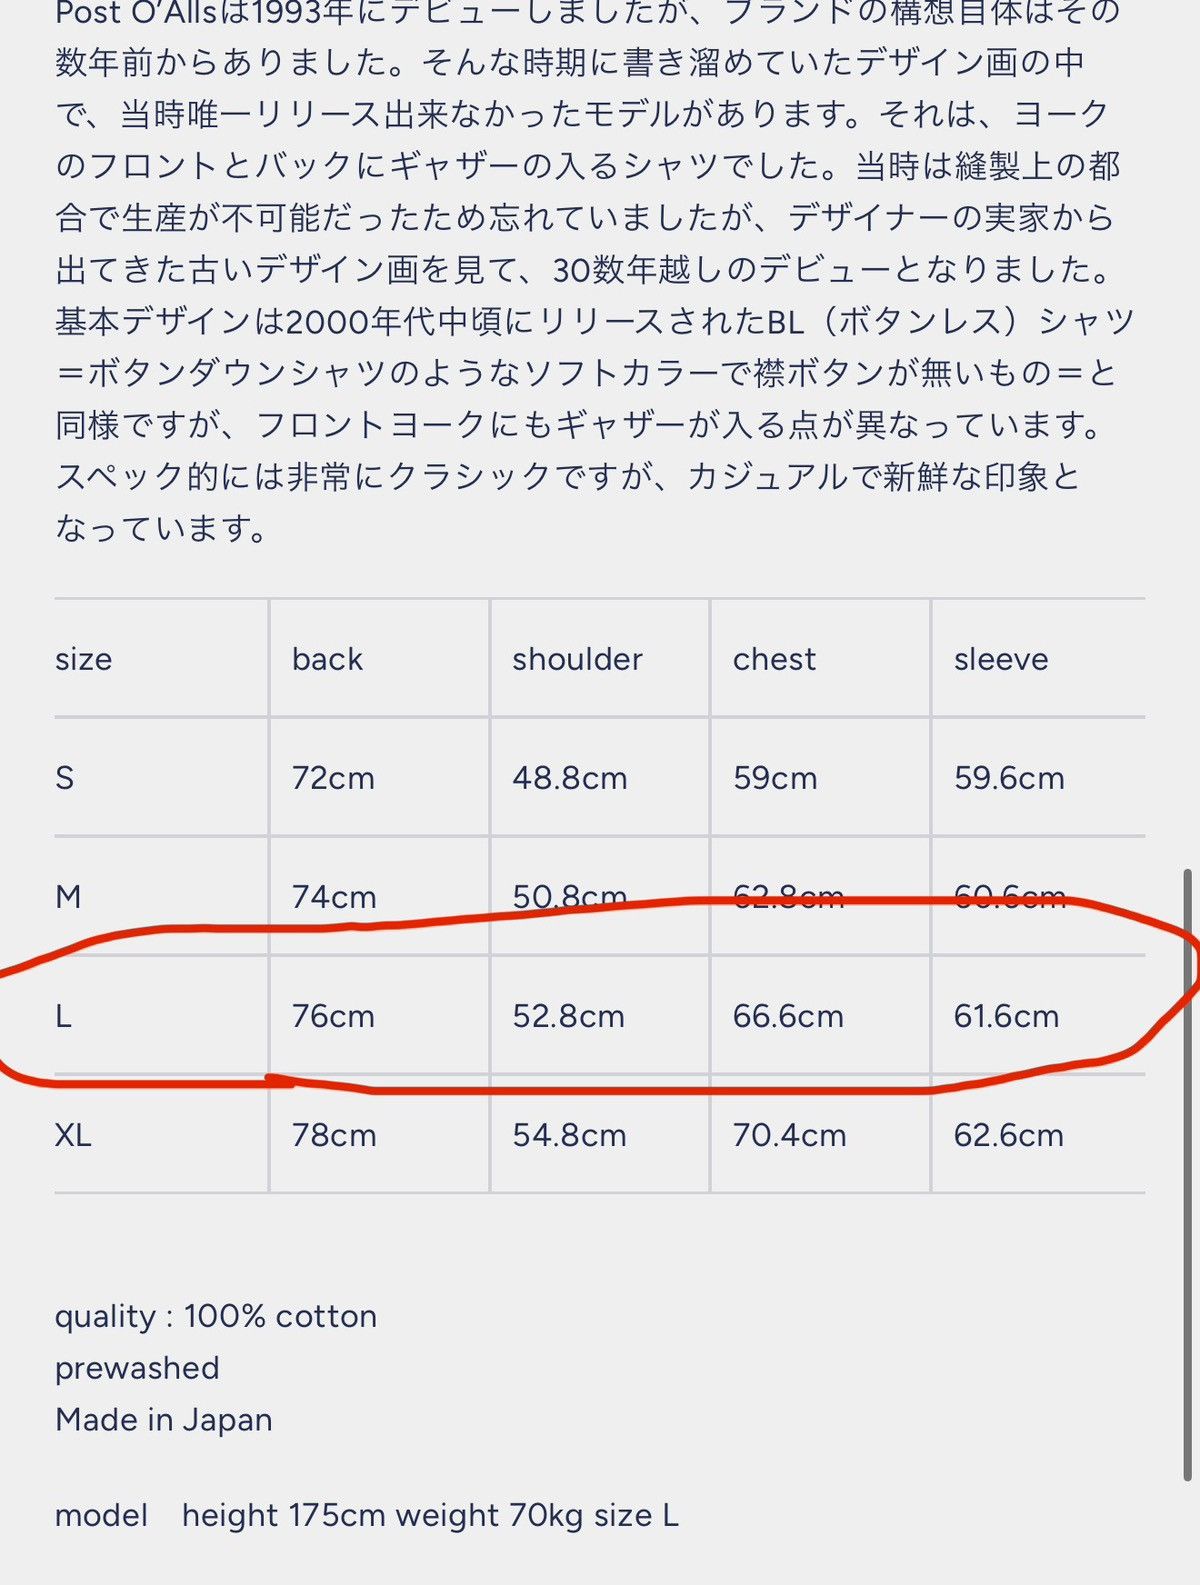
Task: Select the size XL row label
Action: click(x=73, y=1135)
